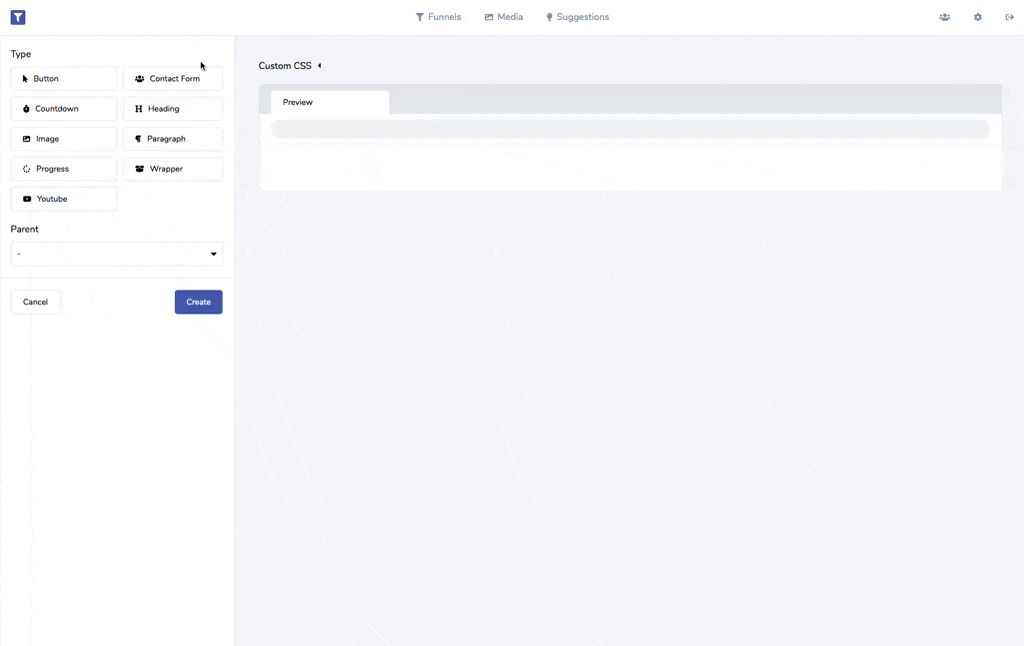
Task: Open the Media menu item
Action: tap(504, 17)
